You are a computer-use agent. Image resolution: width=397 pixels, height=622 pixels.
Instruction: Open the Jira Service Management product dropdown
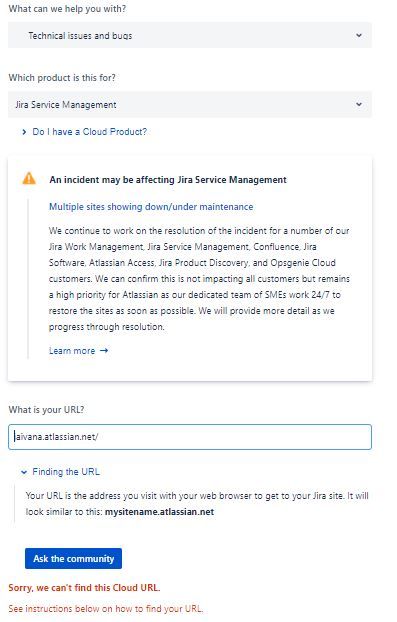click(190, 104)
